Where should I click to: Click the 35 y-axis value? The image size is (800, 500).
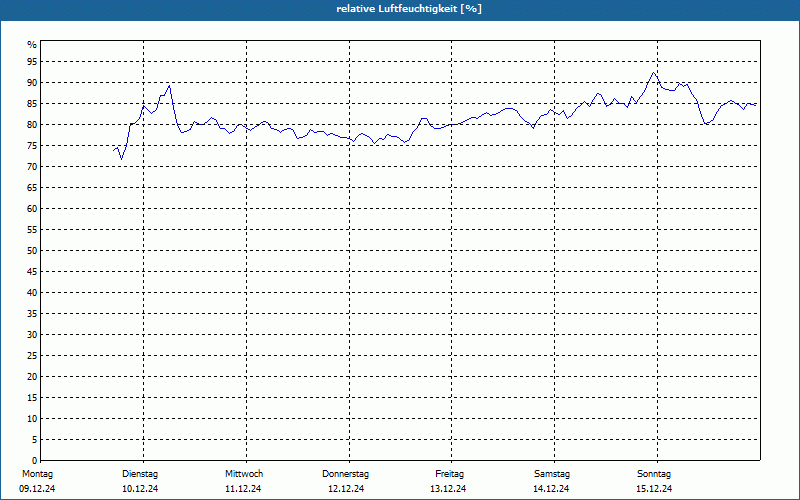[32, 314]
